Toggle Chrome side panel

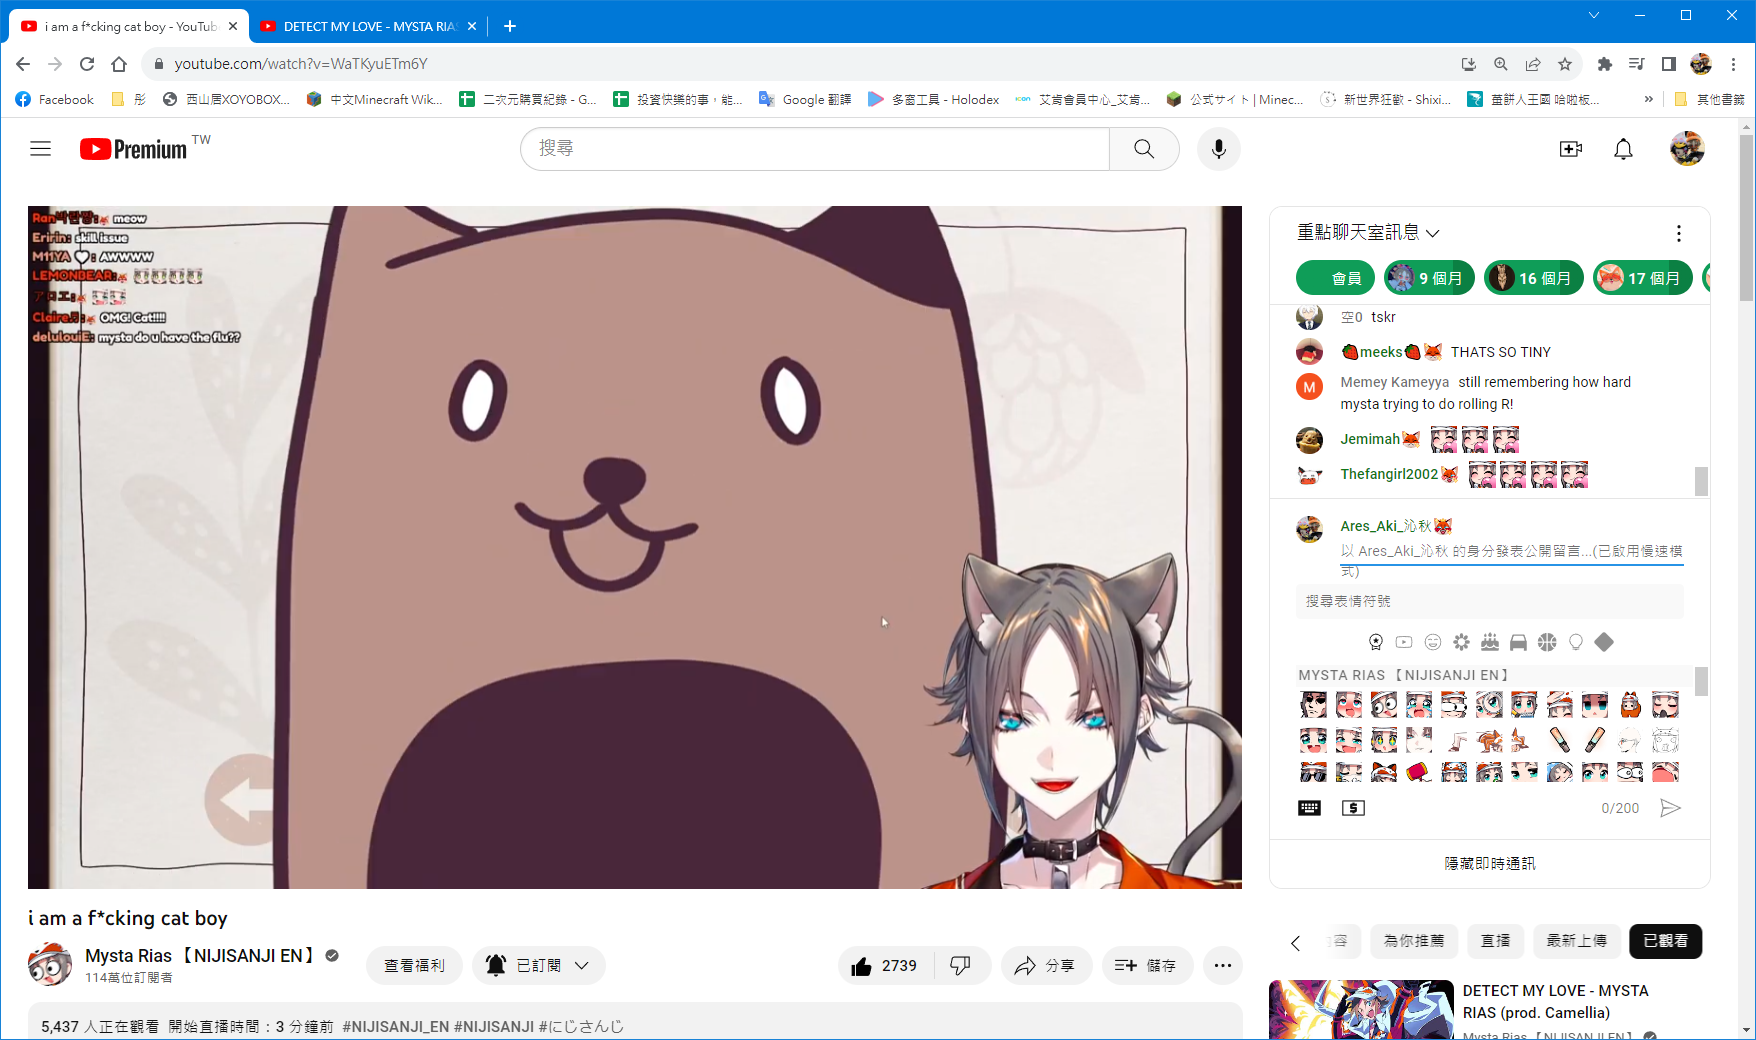click(x=1669, y=64)
